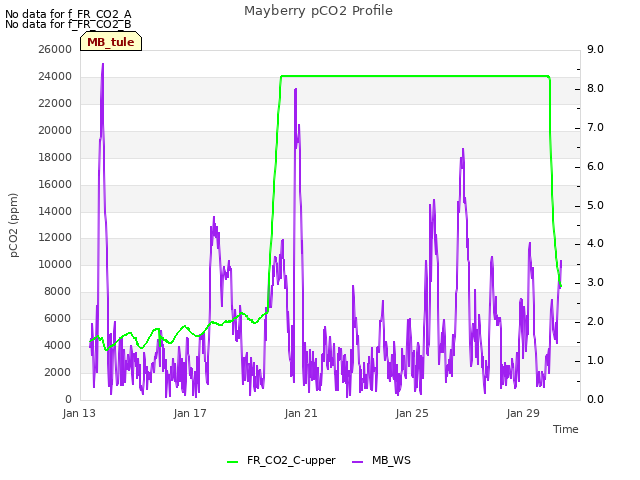The height and width of the screenshot is (480, 640).
Task: Select the 'No data for f_FR_CO2_B' message
Action: (x=68, y=24)
